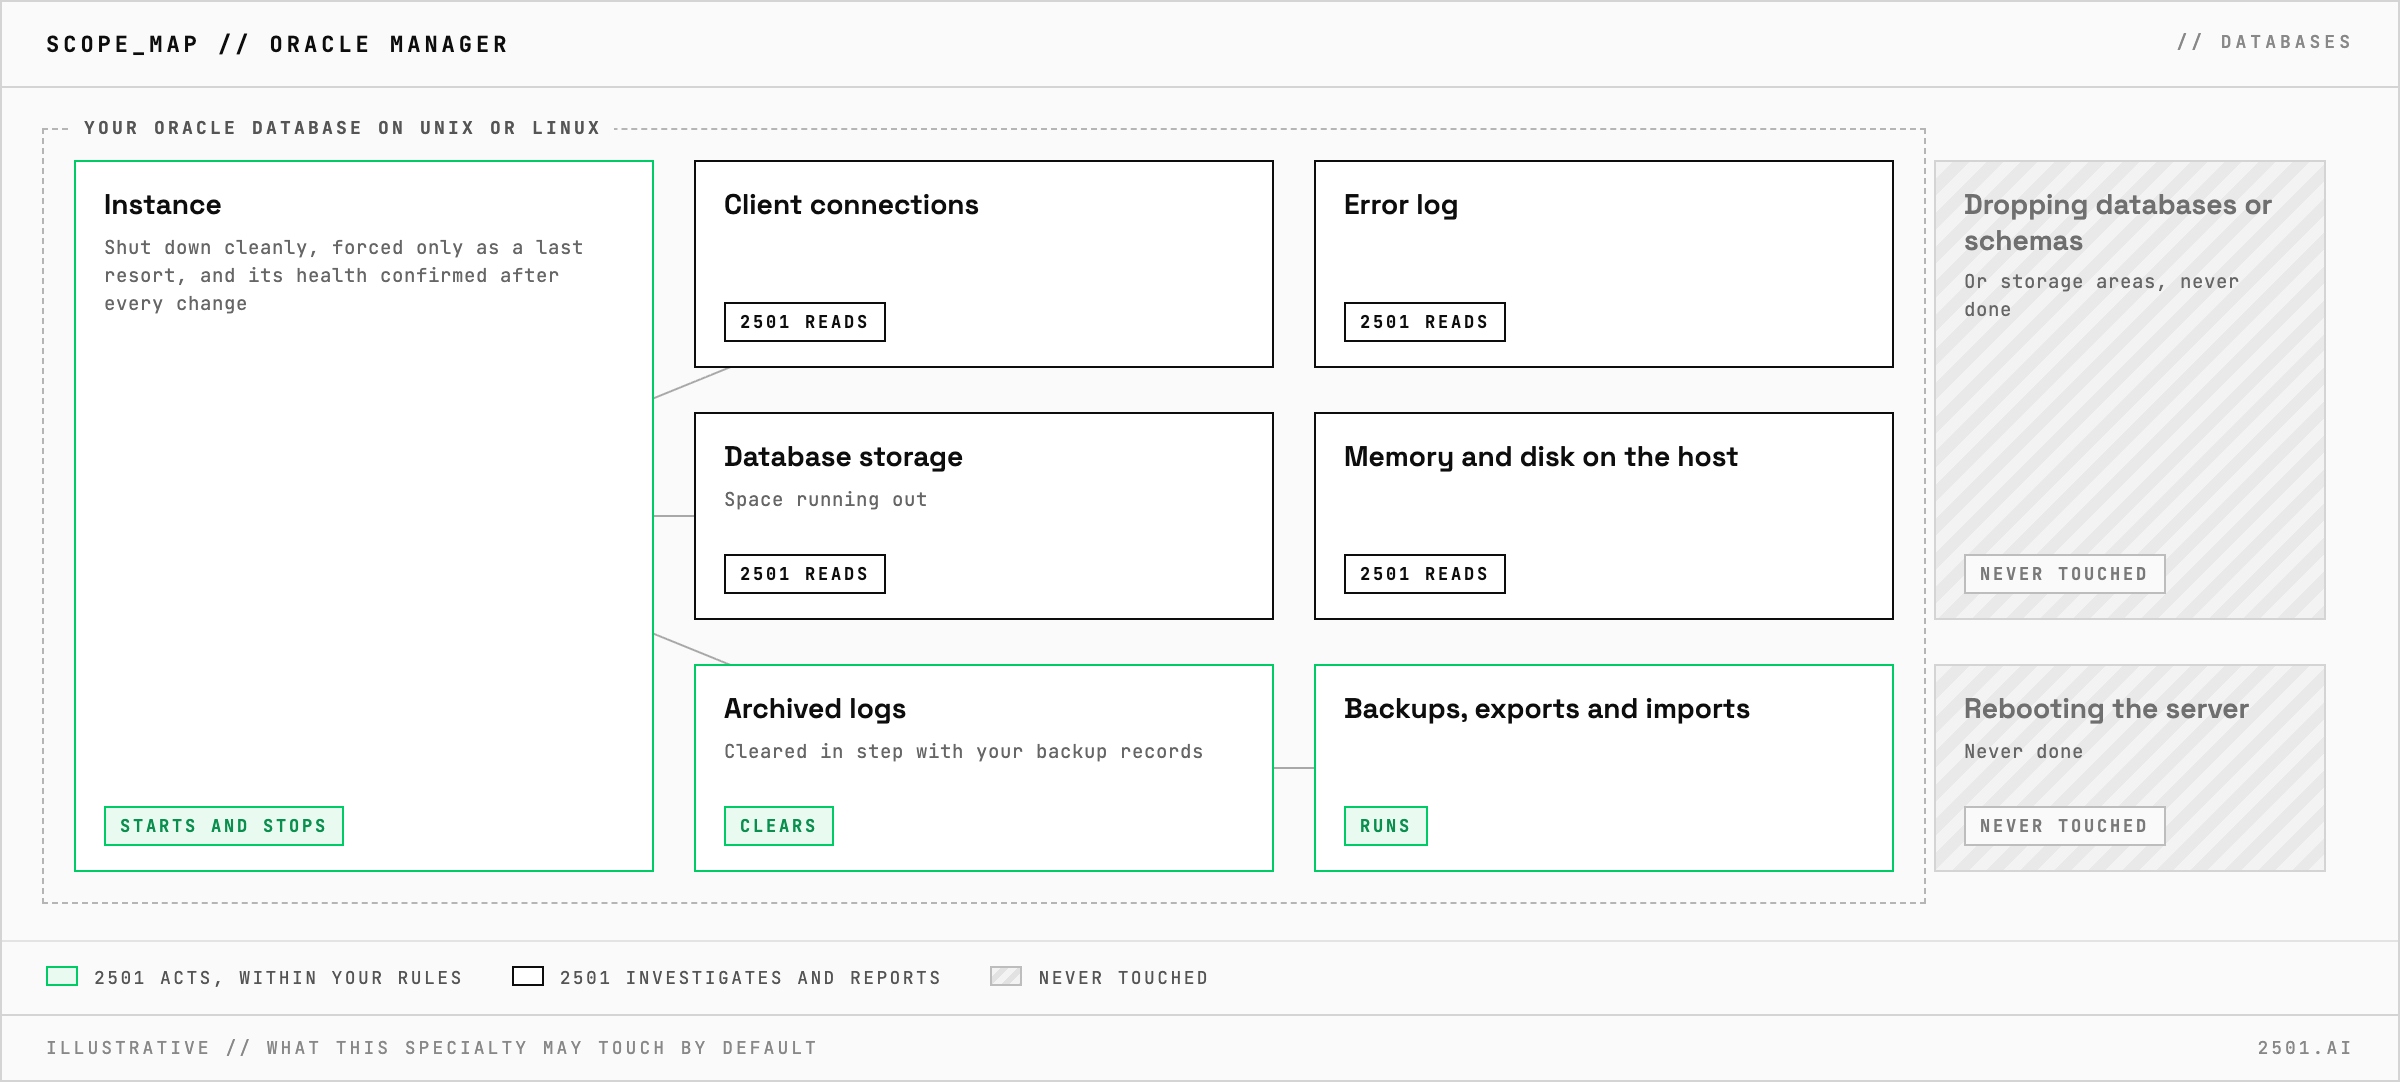This screenshot has width=2400, height=1082.
Task: Click the SCOPE_MAP // ORACLE MANAGER title
Action: coord(278,44)
